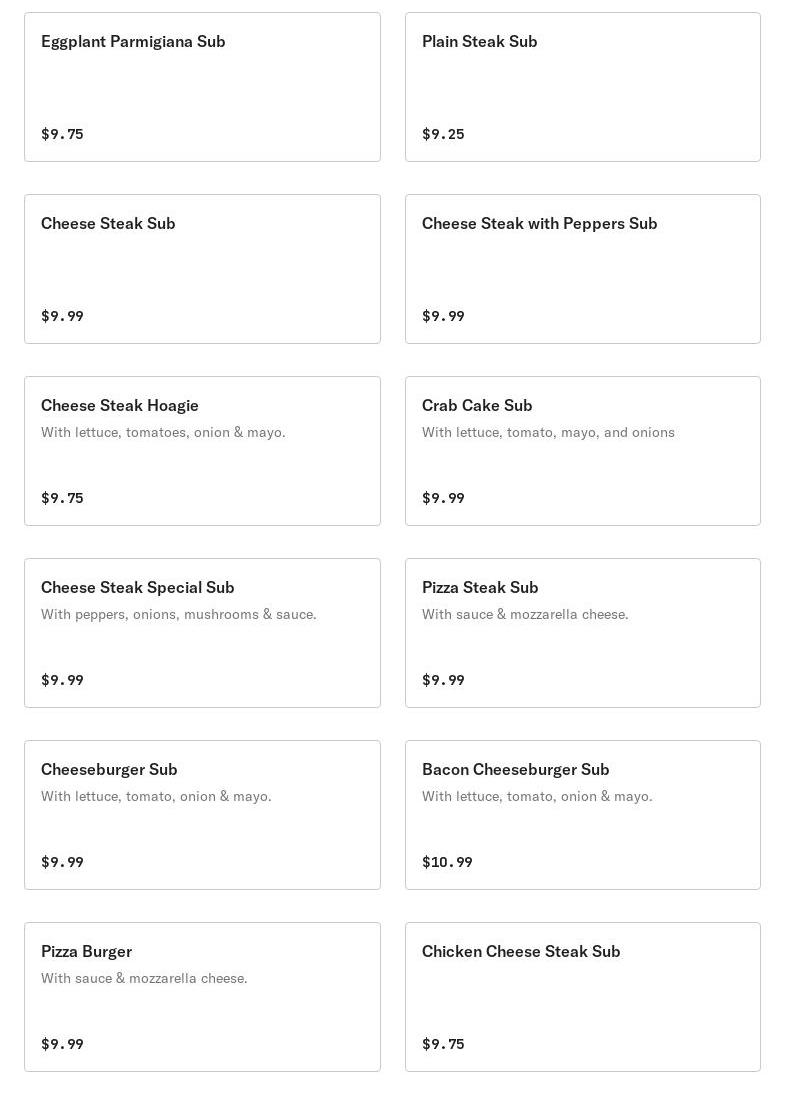Click the $10.99 price on Bacon Cheeseburger

point(447,862)
